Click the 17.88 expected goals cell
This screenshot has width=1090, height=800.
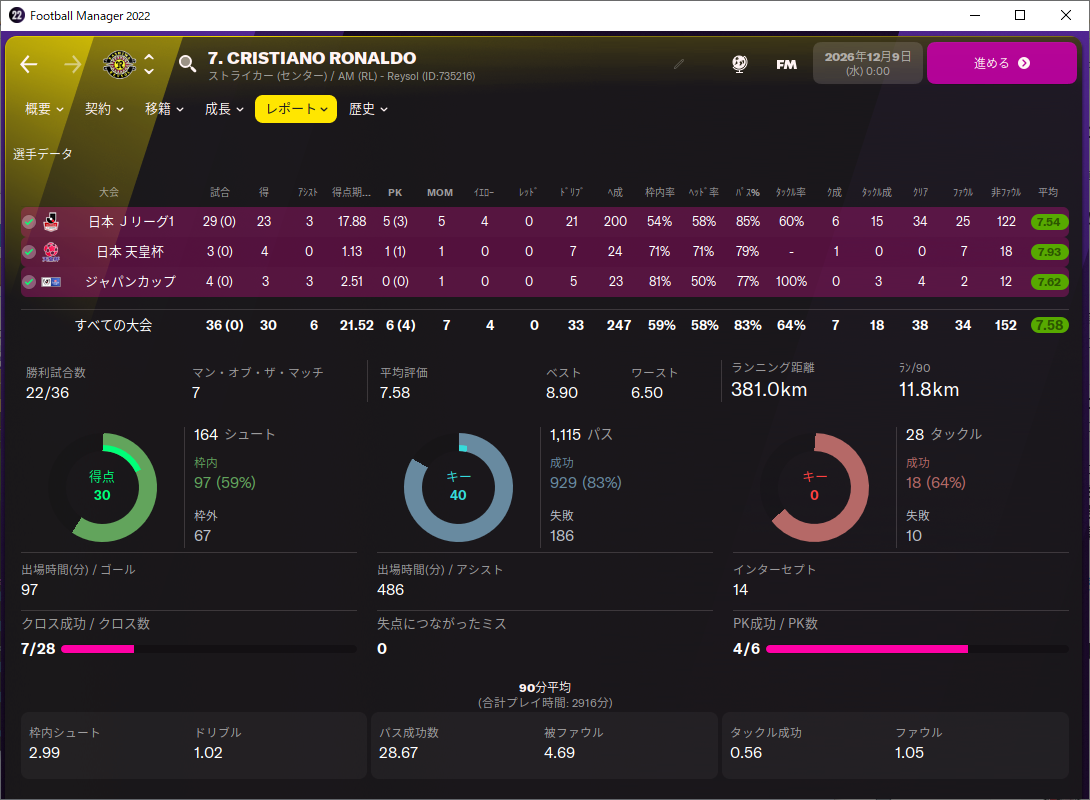352,222
